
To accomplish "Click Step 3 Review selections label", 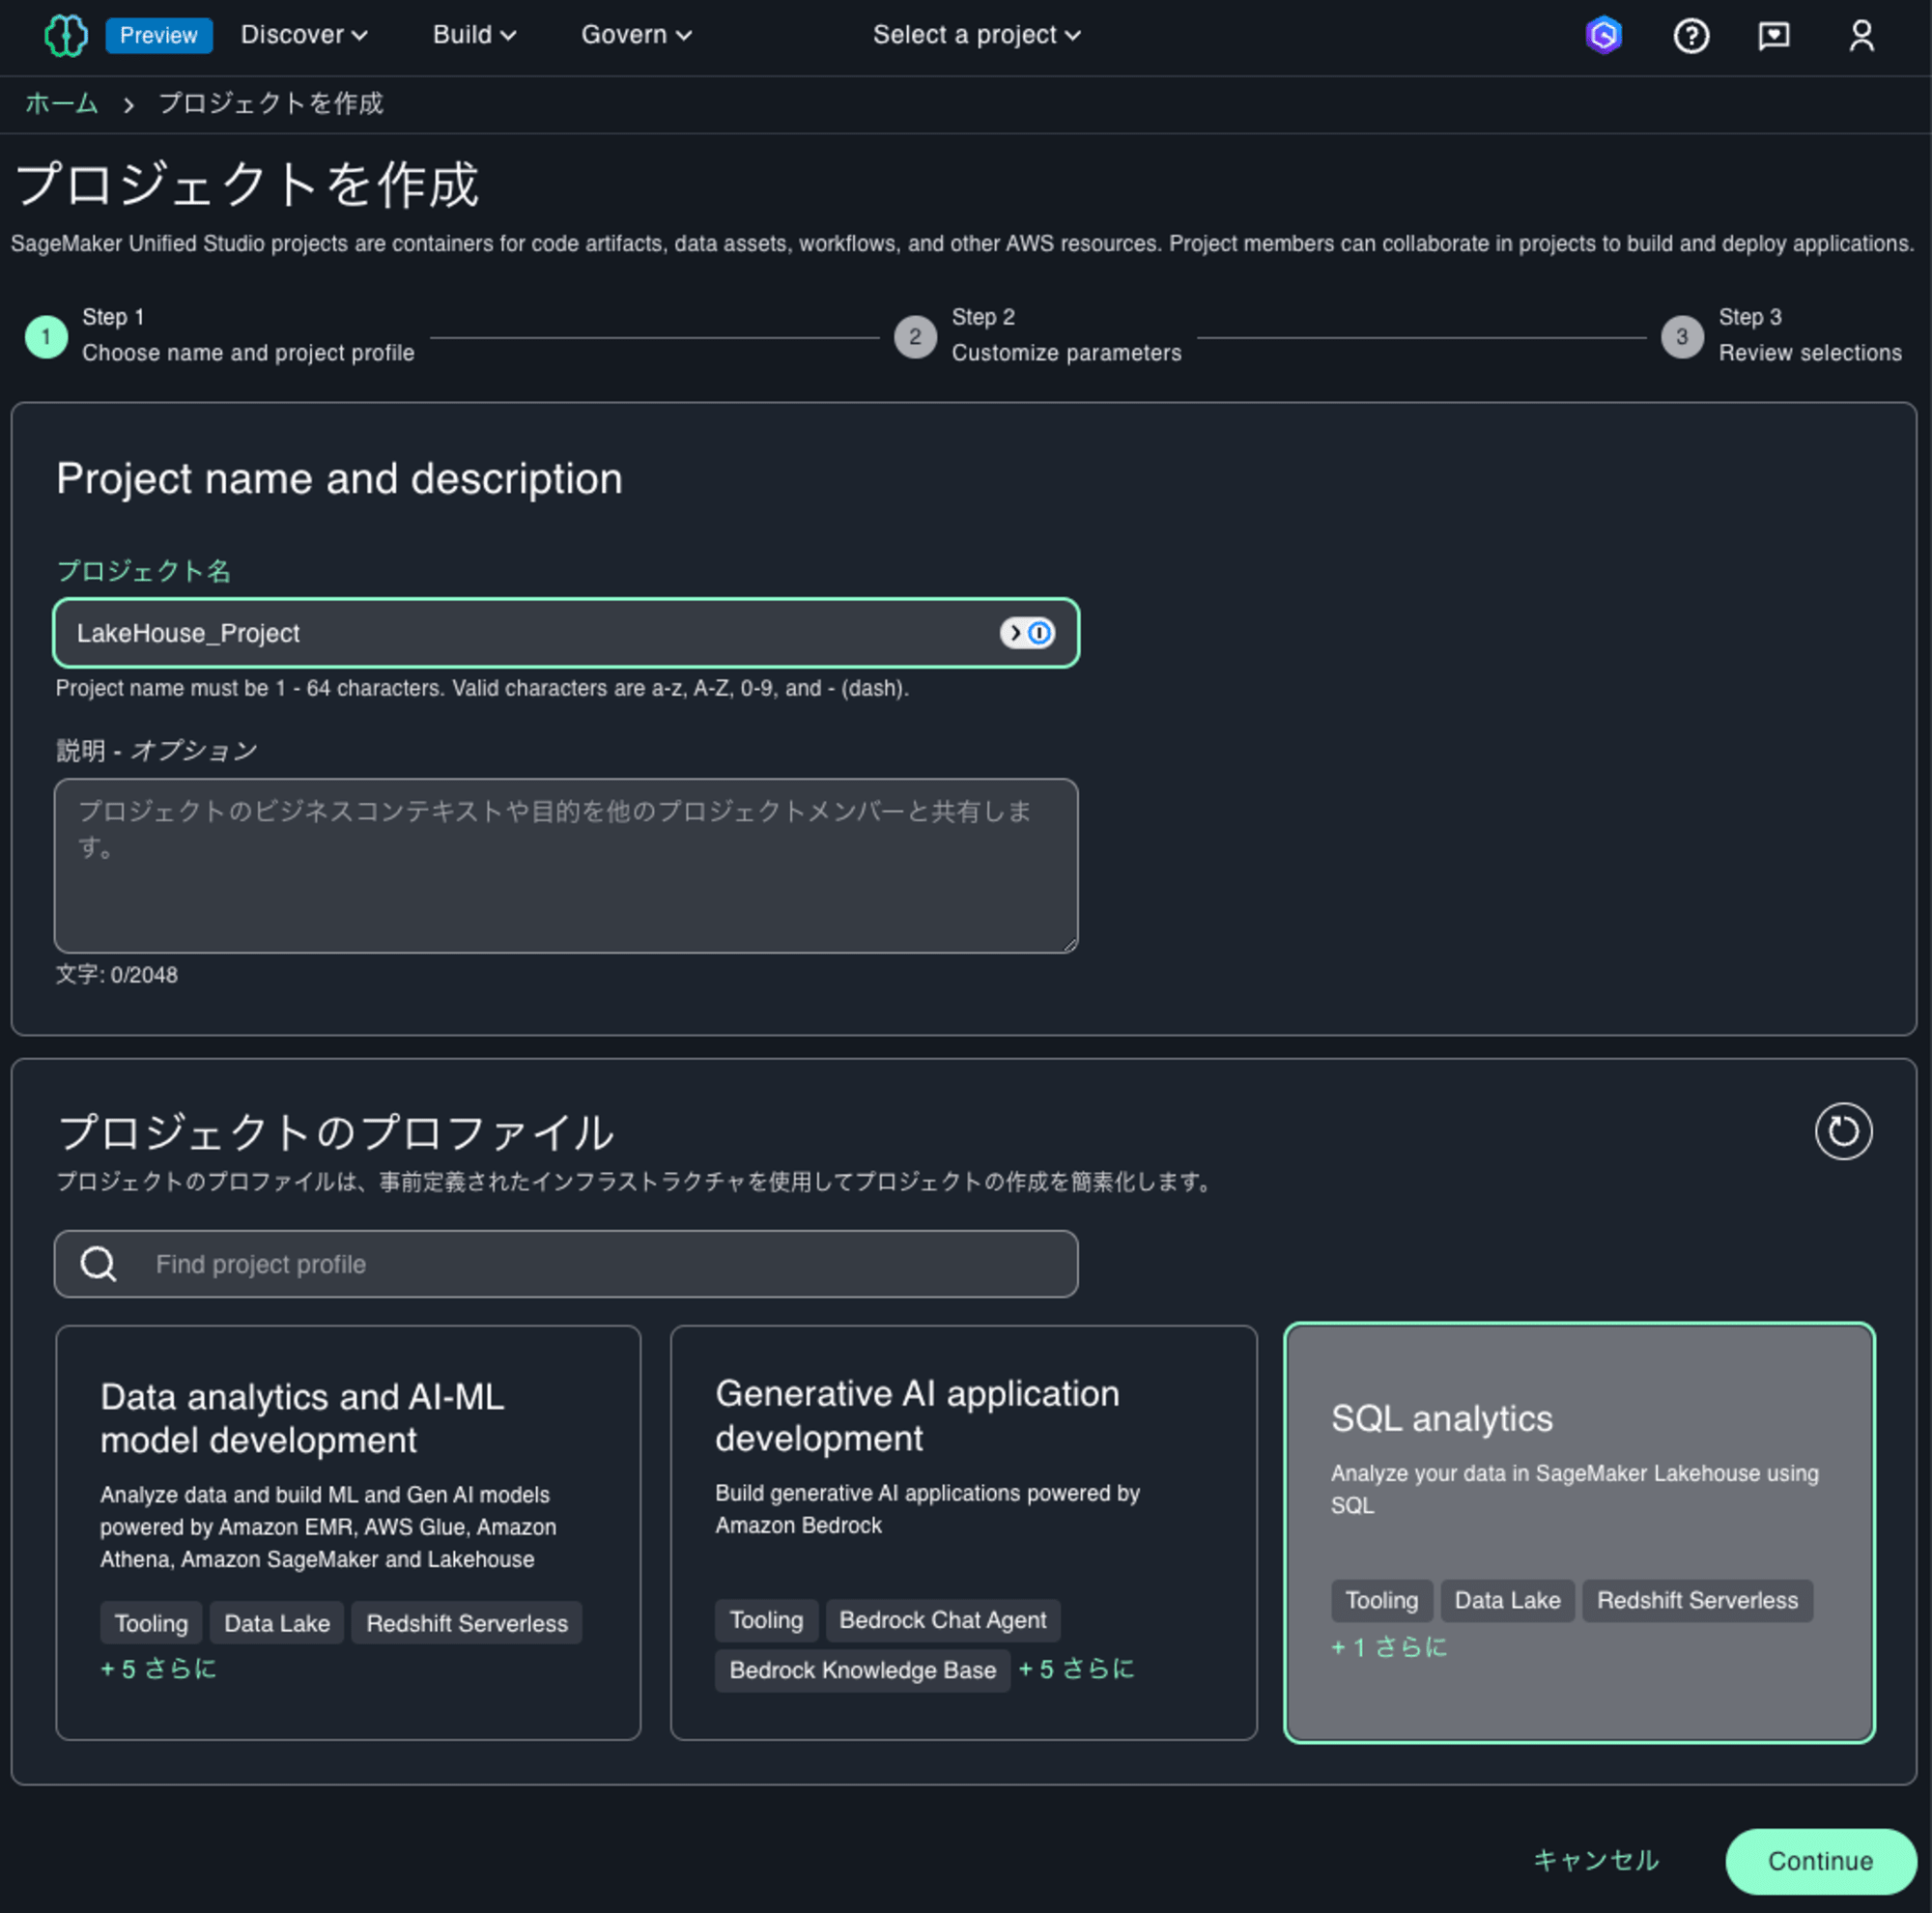I will point(1810,353).
